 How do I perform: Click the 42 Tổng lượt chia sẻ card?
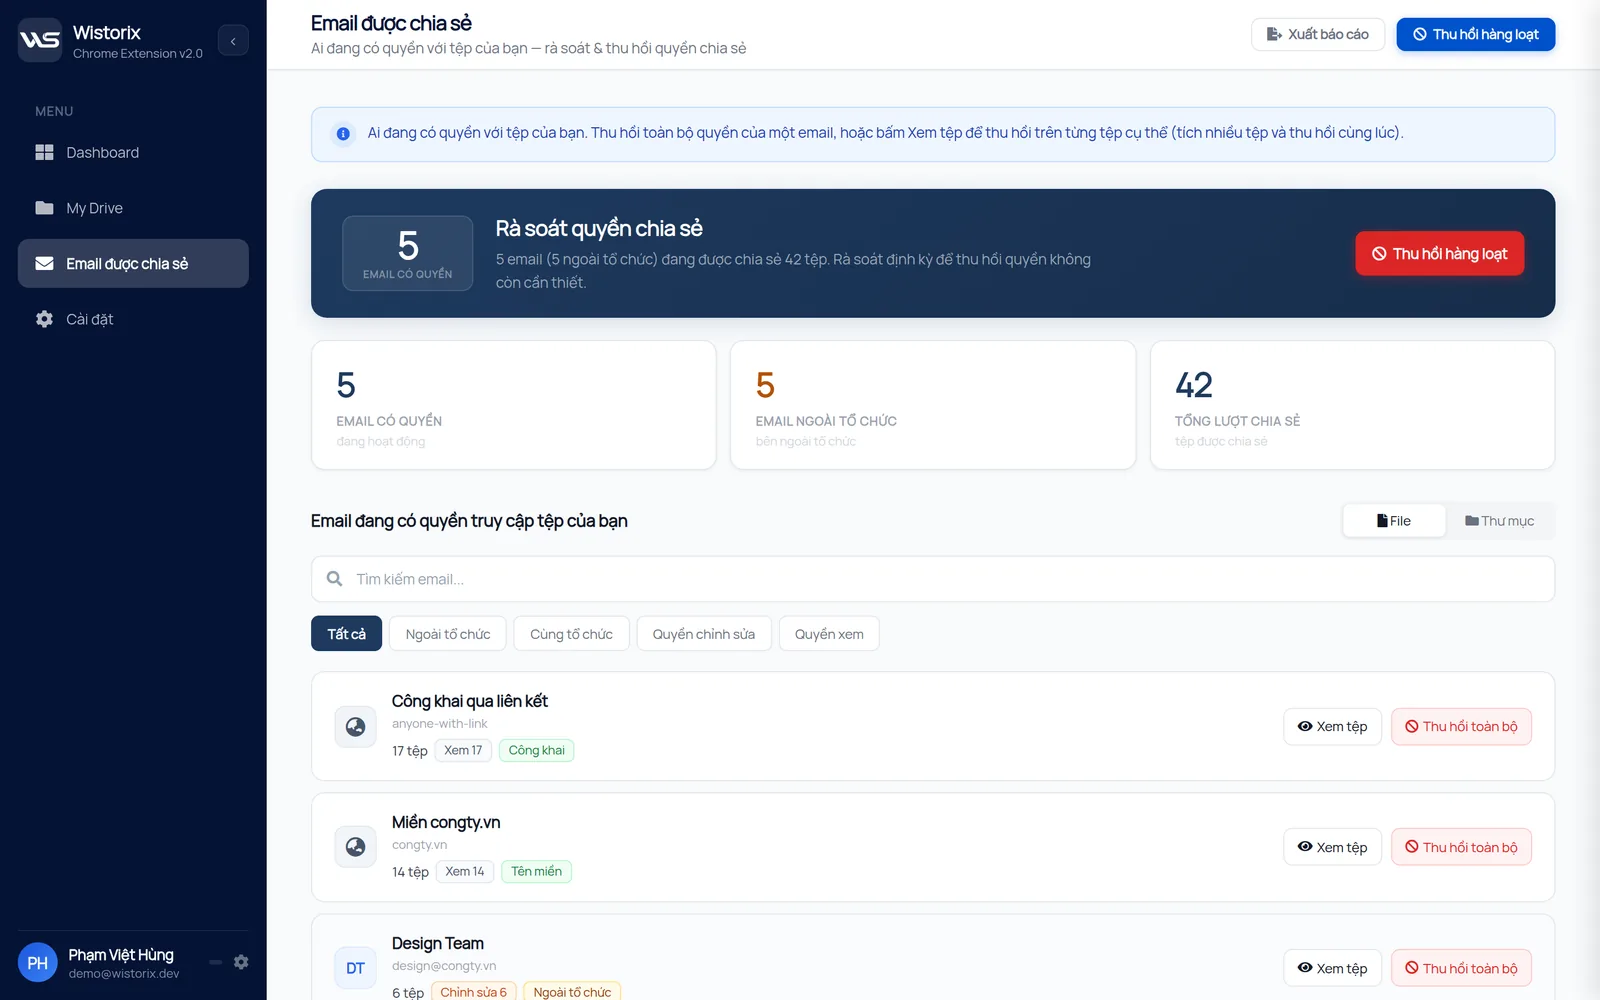click(x=1352, y=405)
